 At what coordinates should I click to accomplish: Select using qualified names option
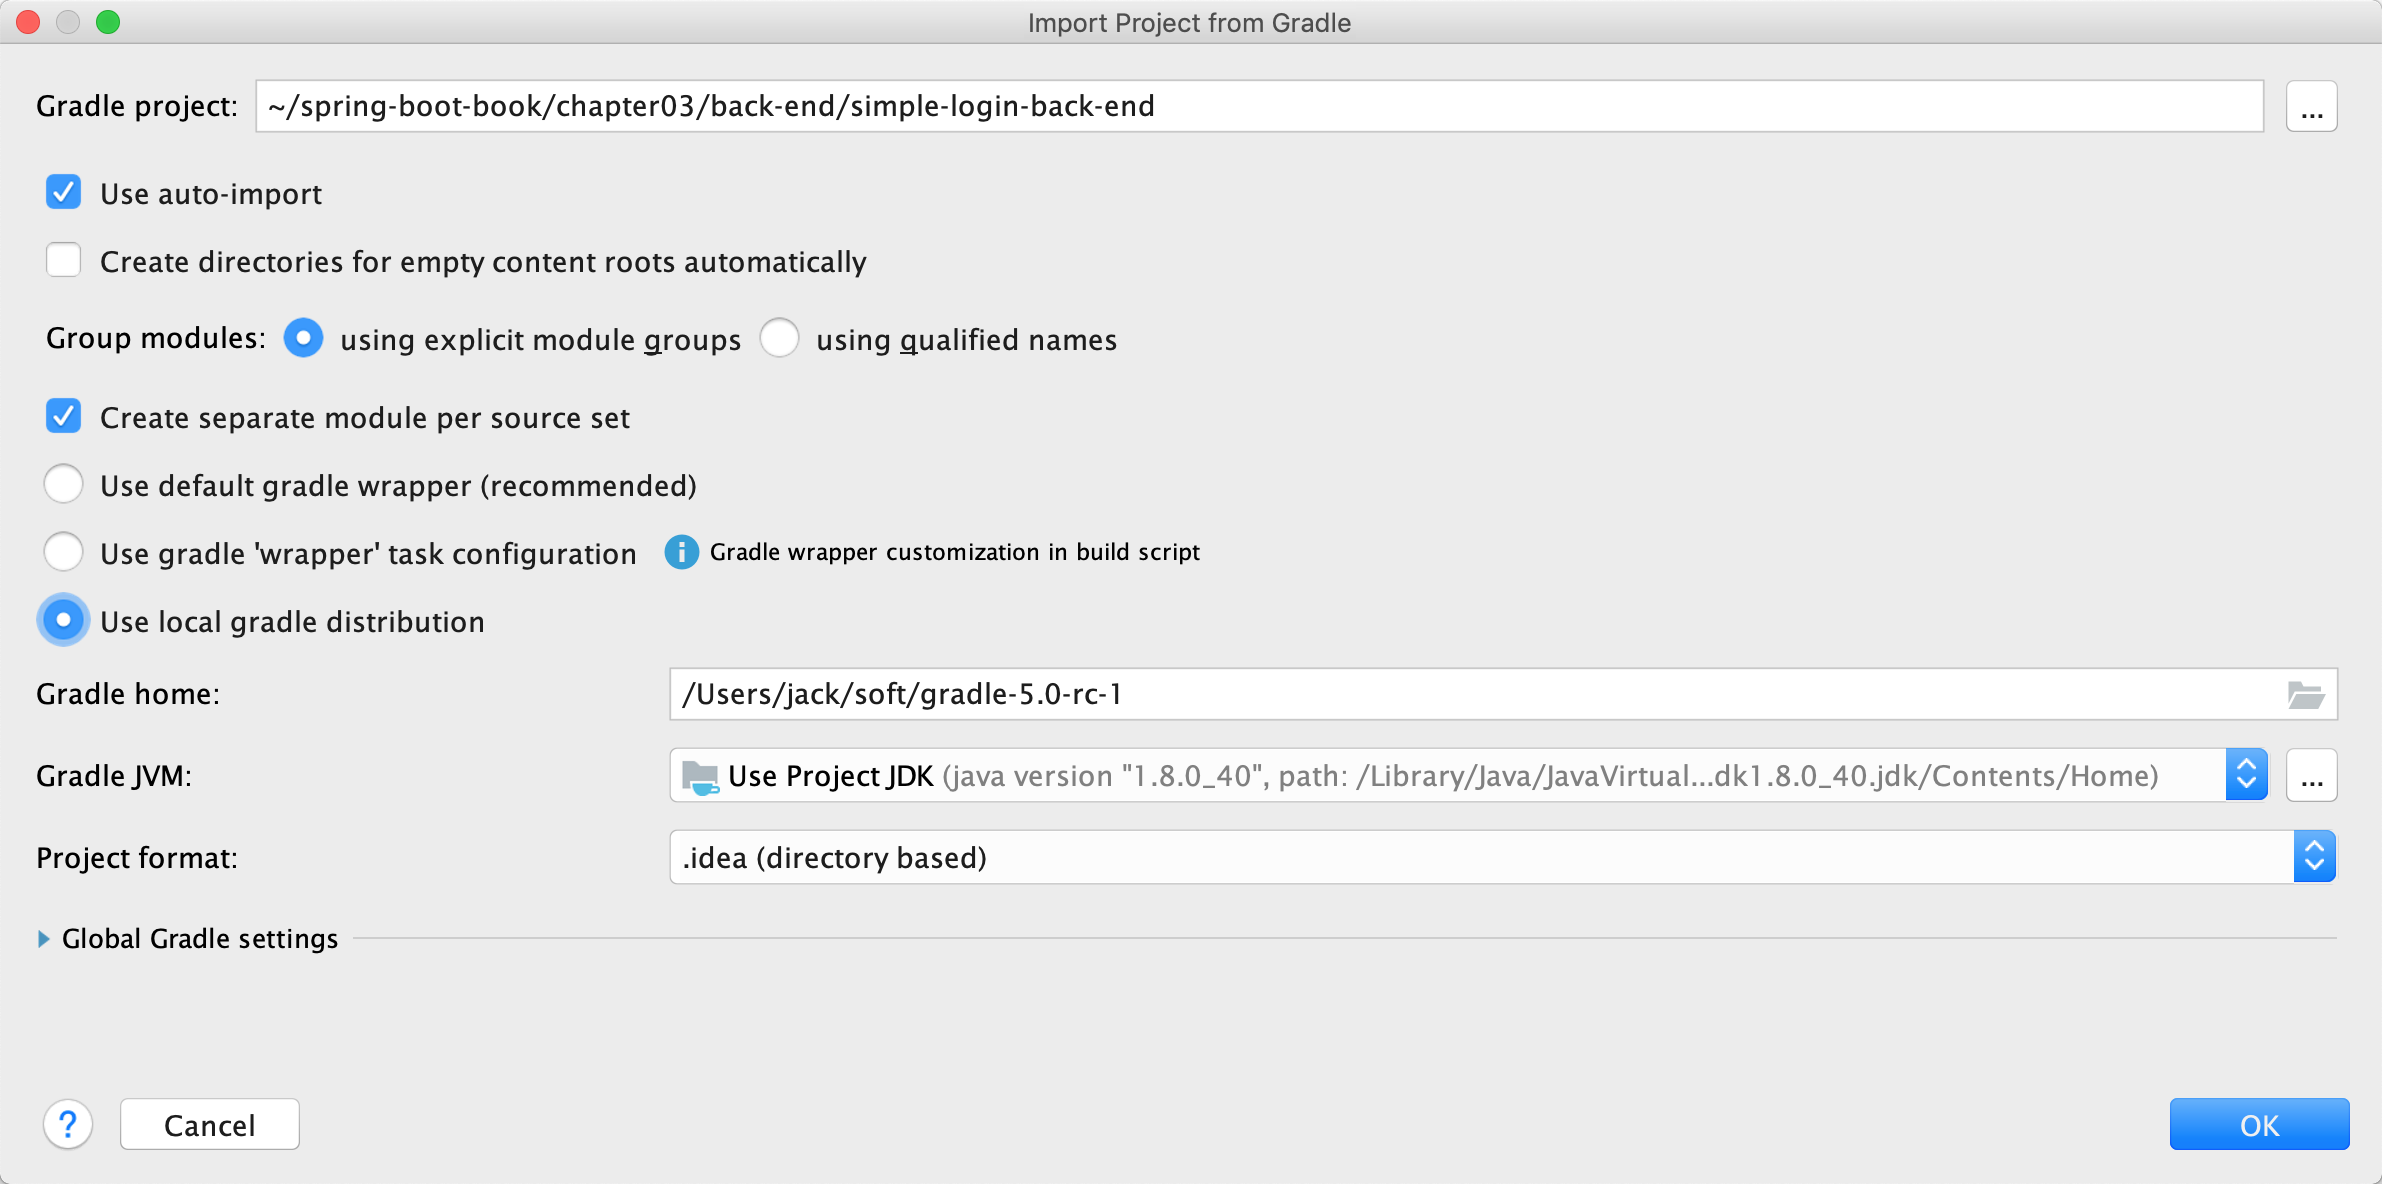pyautogui.click(x=779, y=339)
